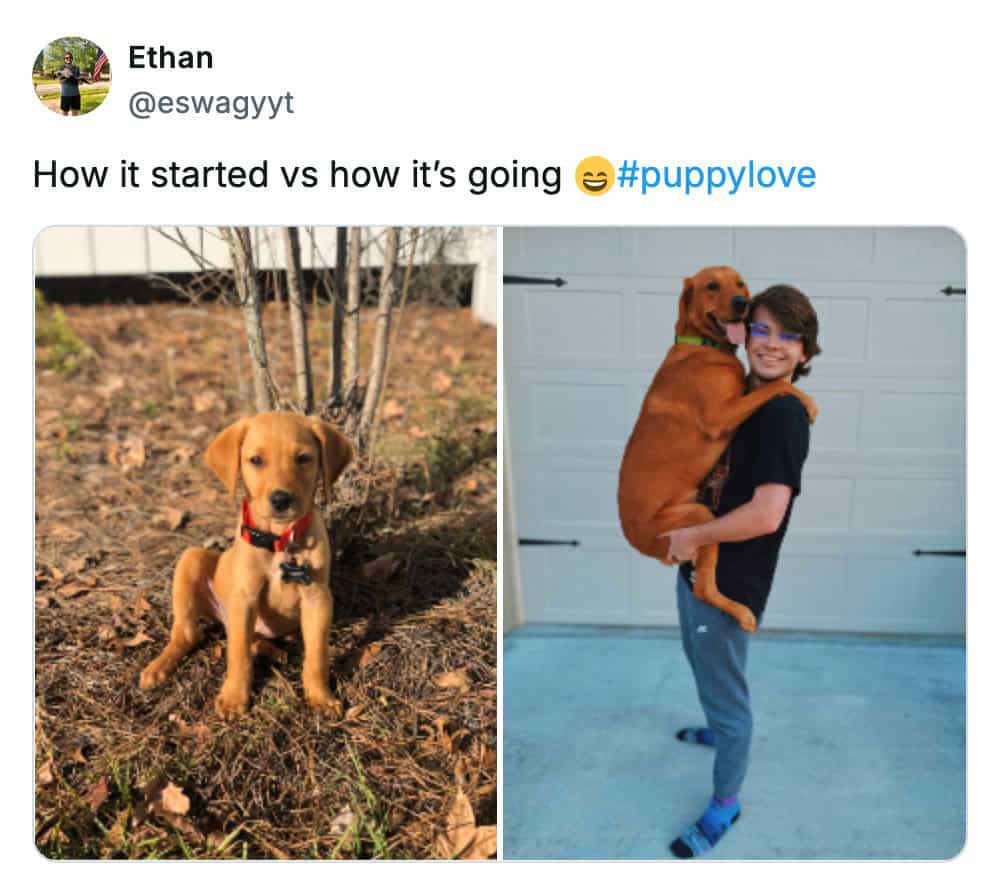
Task: Click the bone-shaped tag on puppy's collar
Action: (295, 572)
